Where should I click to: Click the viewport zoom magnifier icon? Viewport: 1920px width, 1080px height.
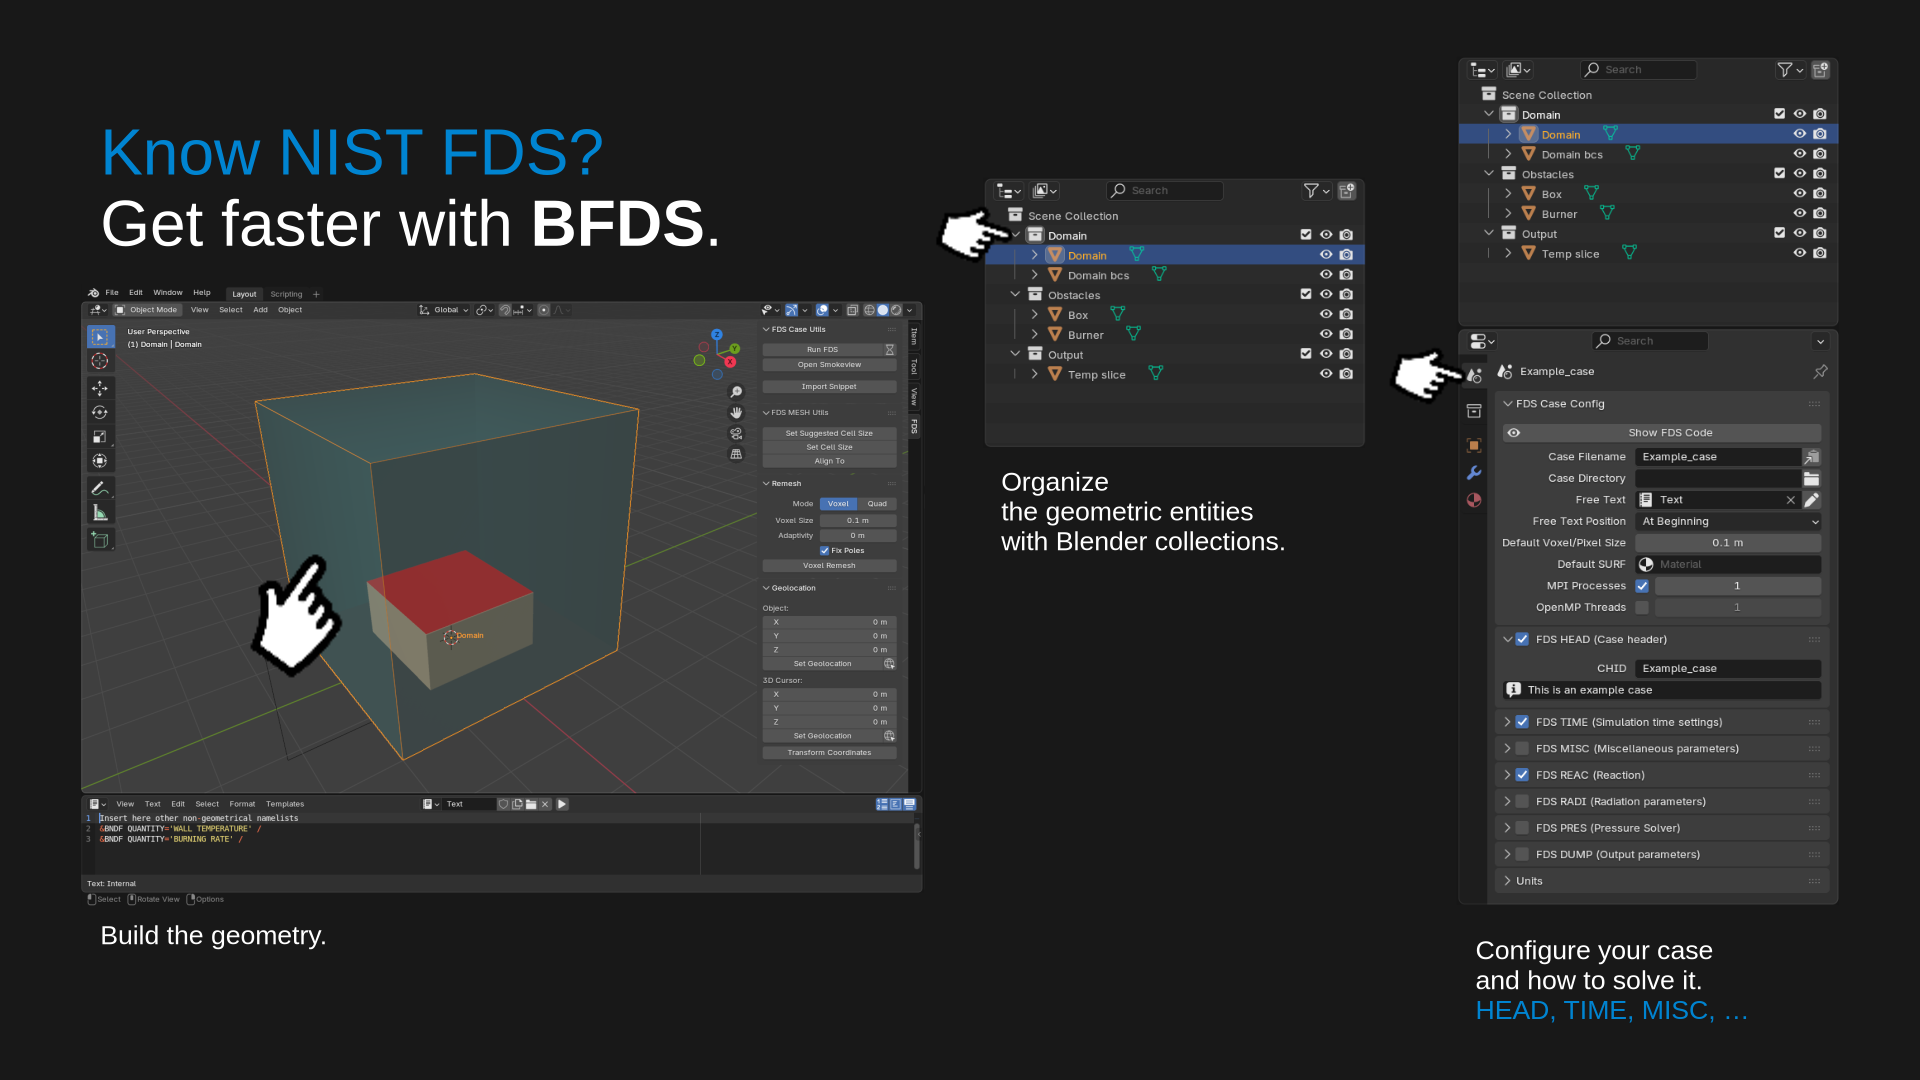[x=736, y=392]
